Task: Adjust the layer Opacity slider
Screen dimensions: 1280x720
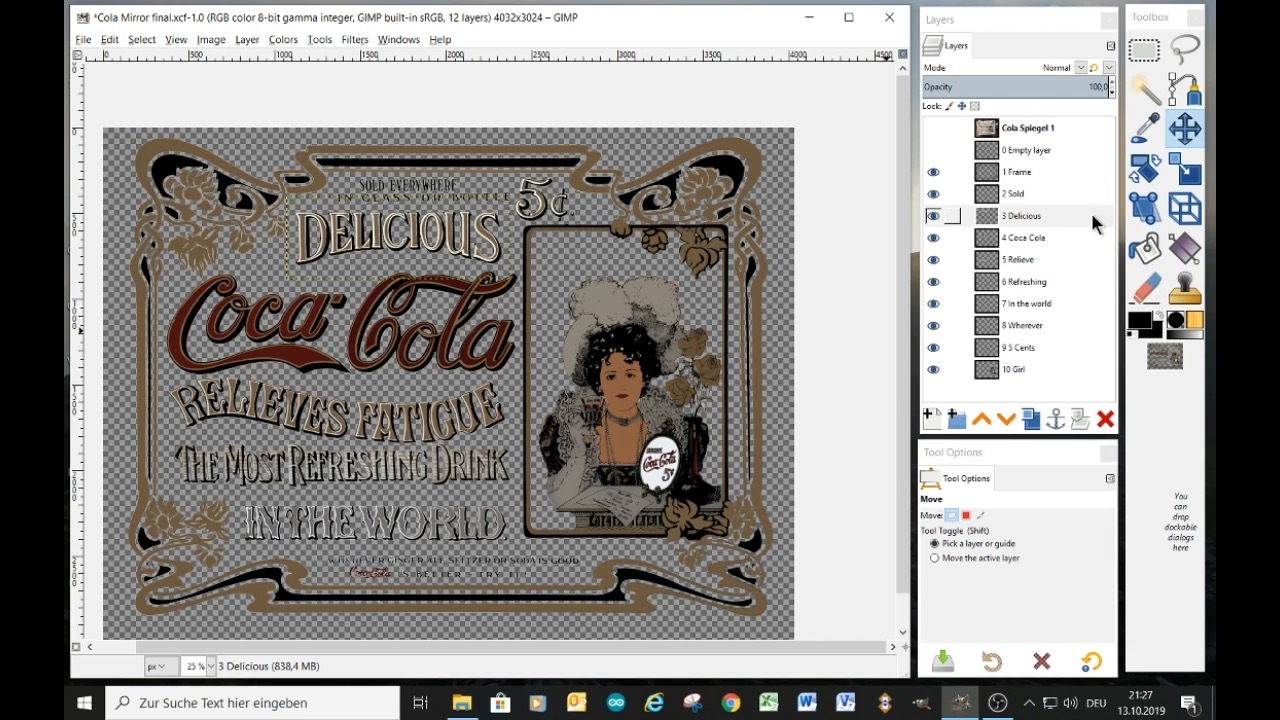Action: tap(1014, 87)
